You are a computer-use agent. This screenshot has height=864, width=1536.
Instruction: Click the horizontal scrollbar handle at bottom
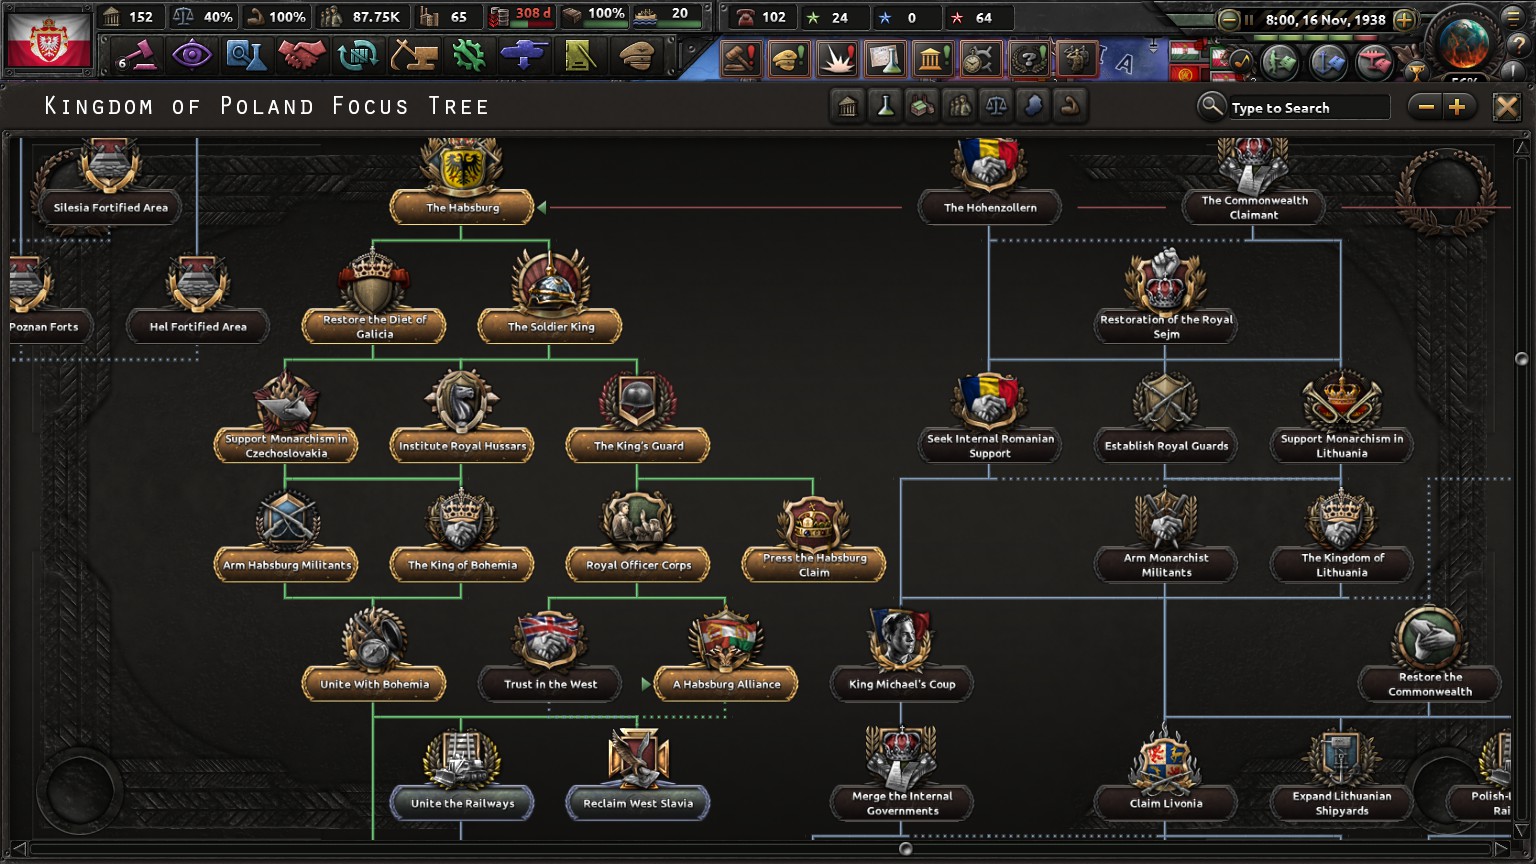pyautogui.click(x=905, y=849)
